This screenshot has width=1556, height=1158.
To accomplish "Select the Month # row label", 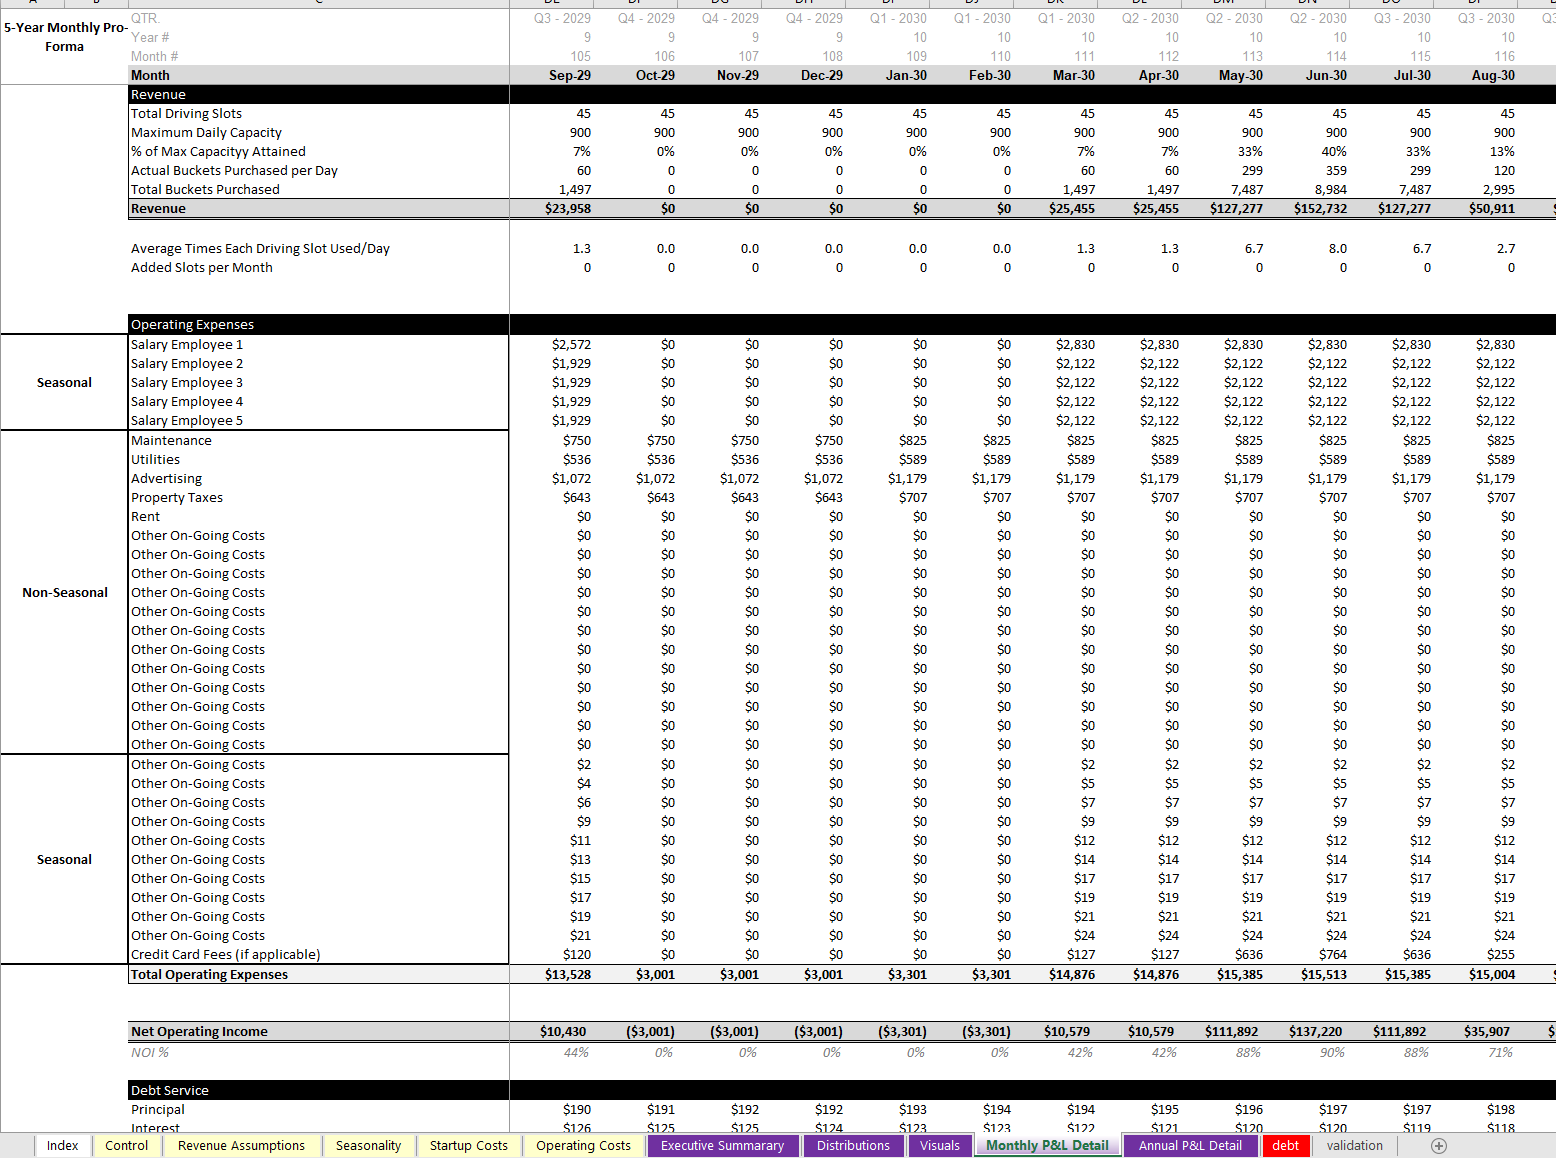I will [x=154, y=56].
